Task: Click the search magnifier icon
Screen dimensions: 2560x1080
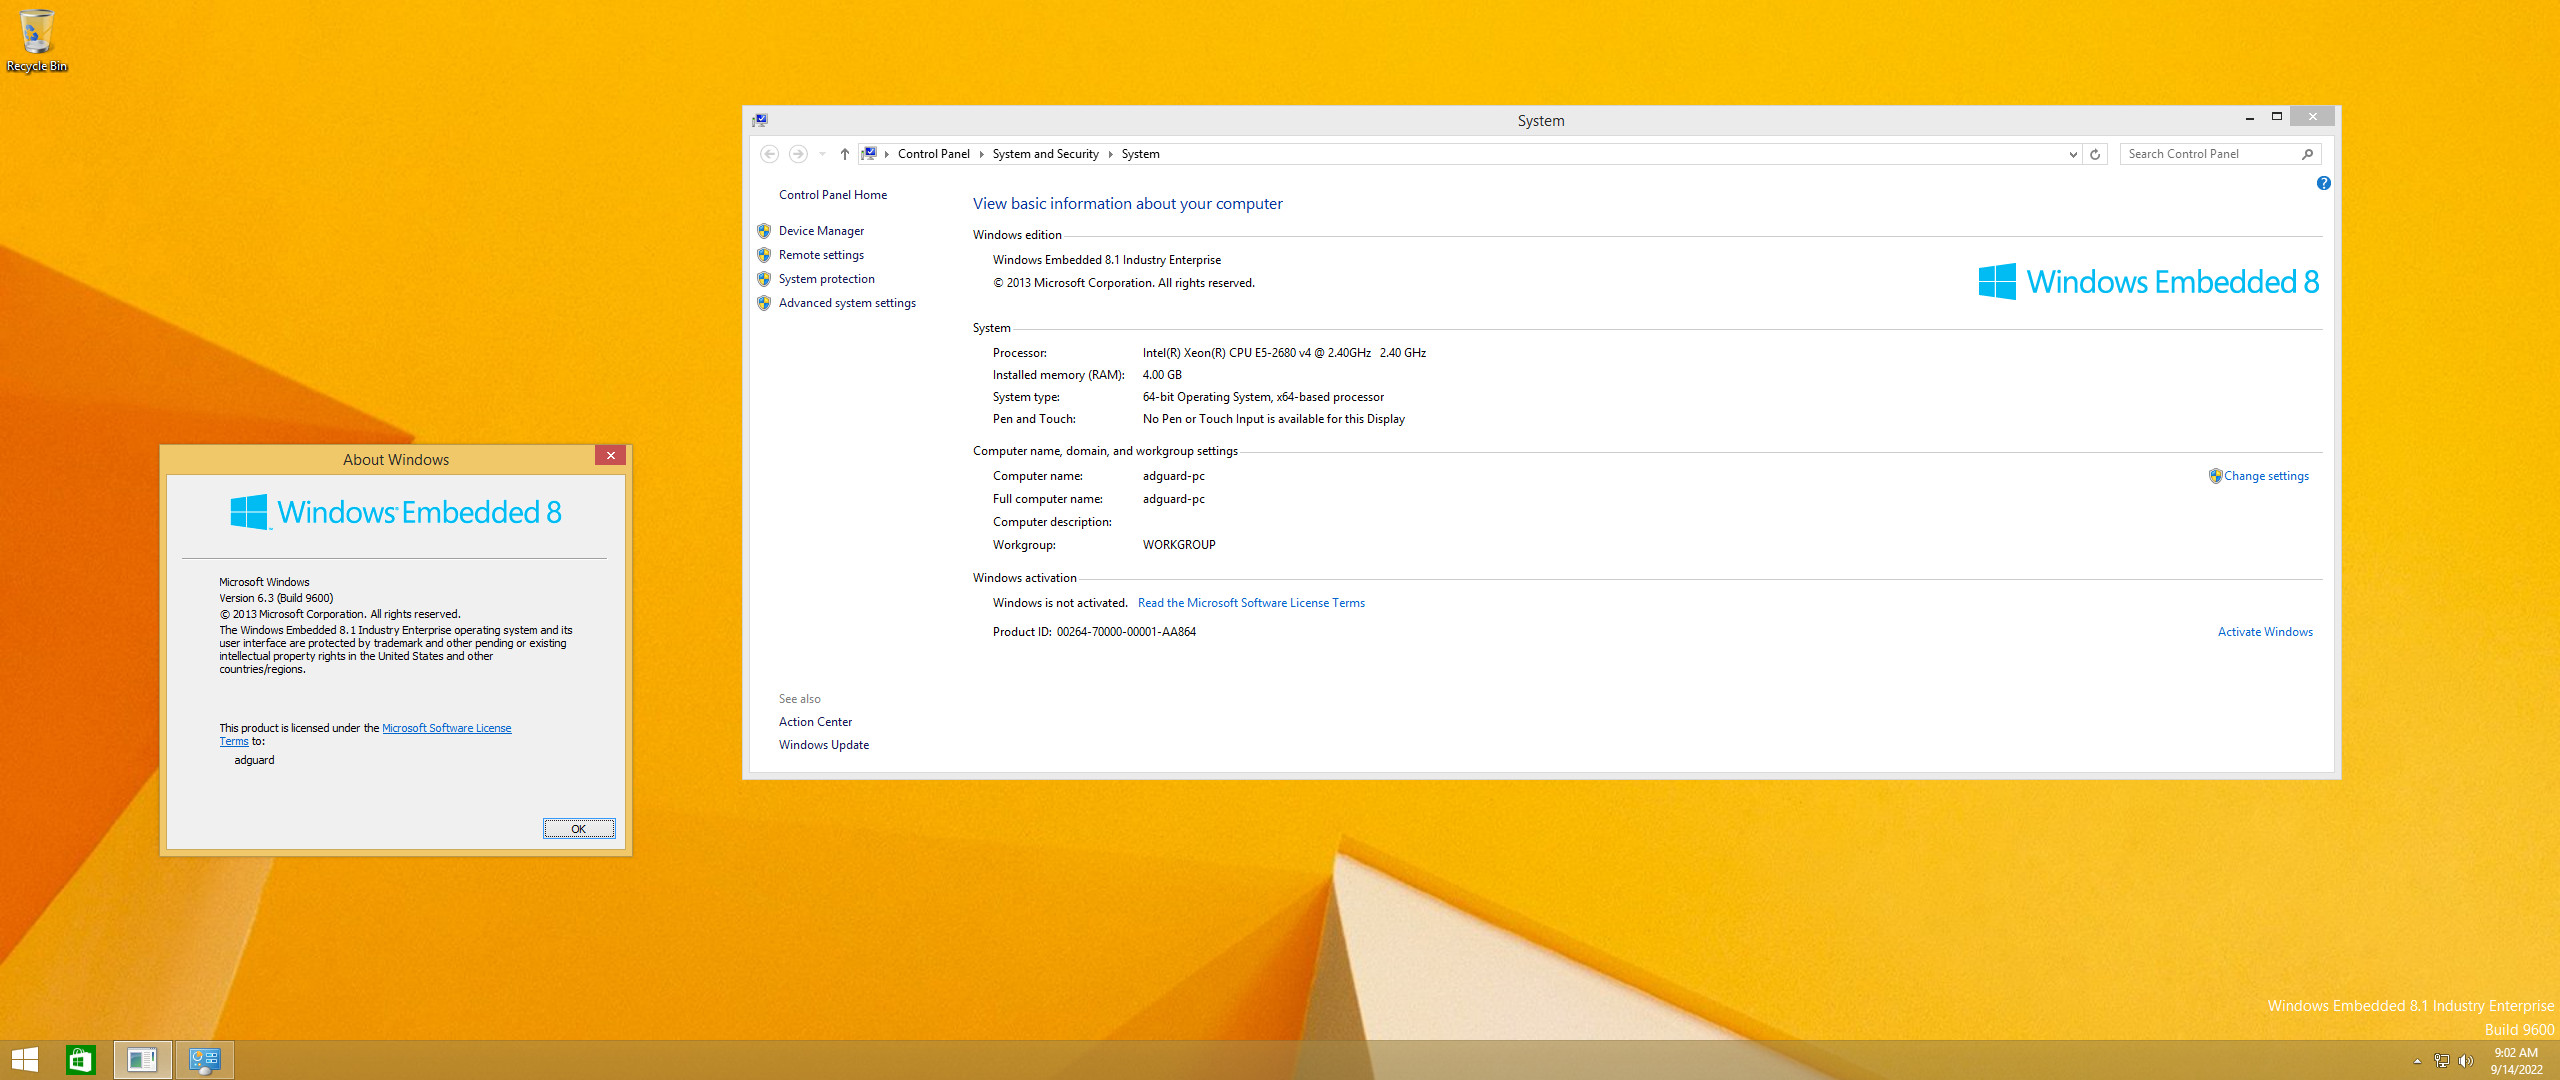Action: click(x=2307, y=154)
